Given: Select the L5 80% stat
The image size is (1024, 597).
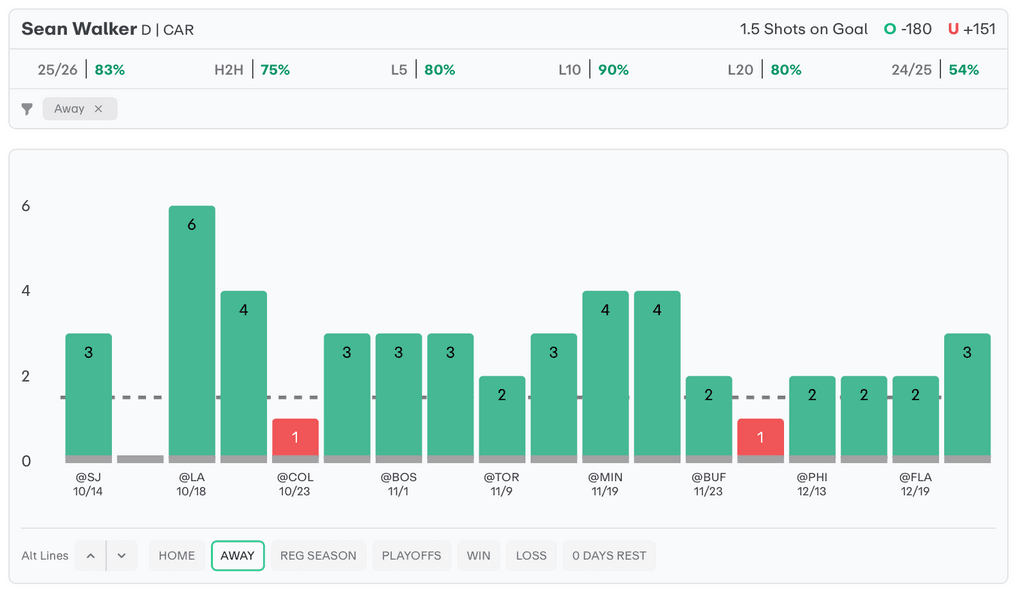Looking at the screenshot, I should [x=423, y=70].
